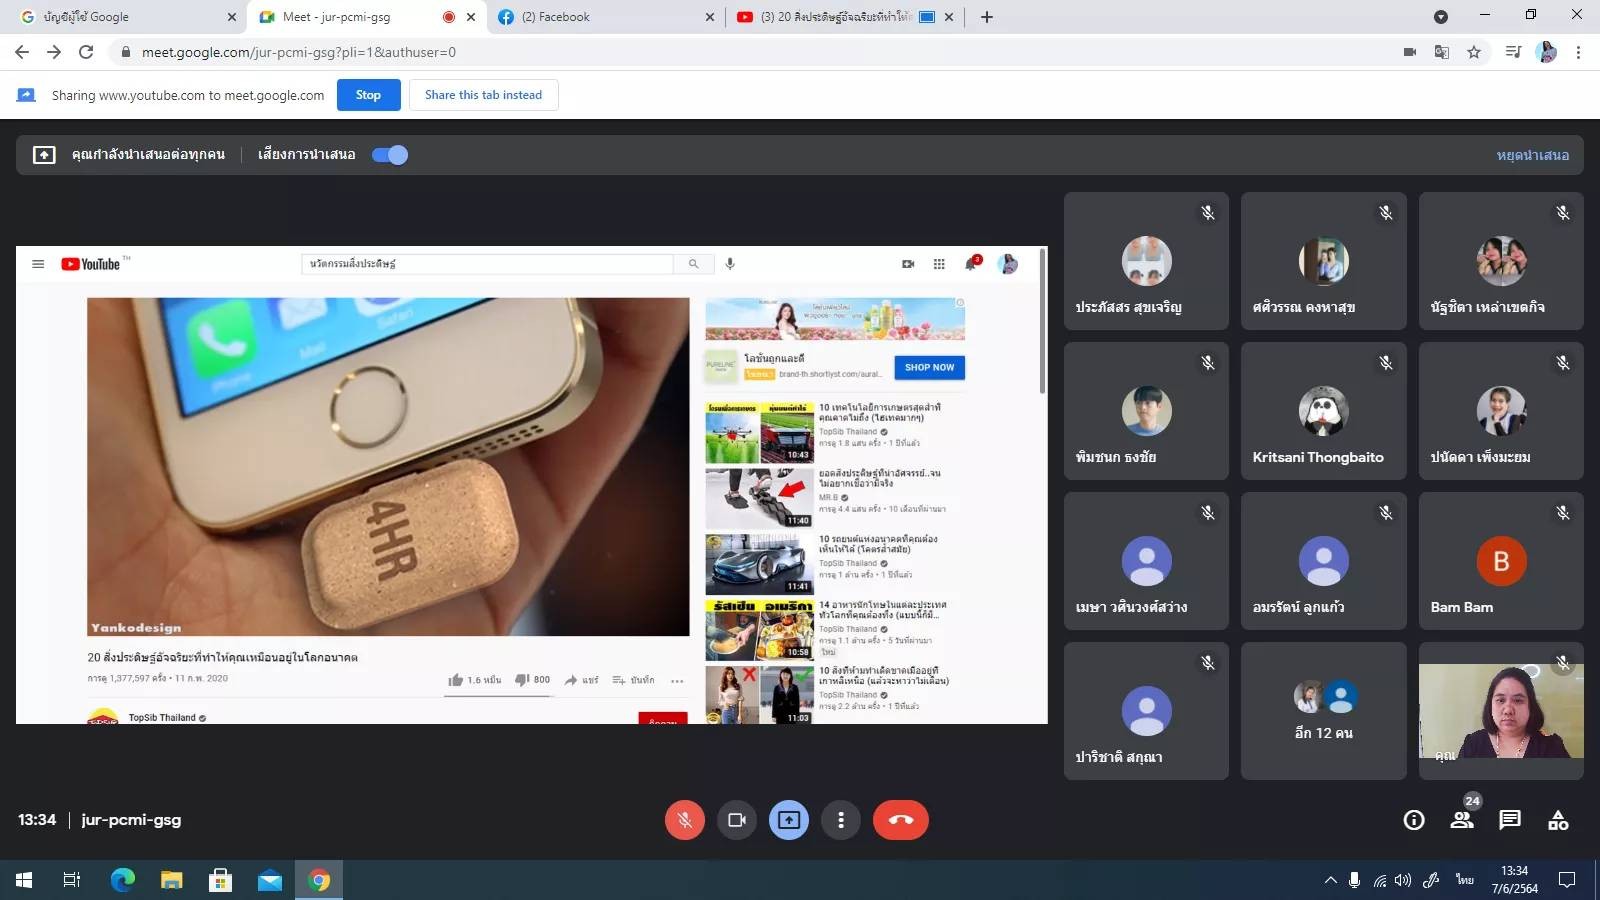Click the address bar URL field
The height and width of the screenshot is (900, 1600).
[700, 52]
